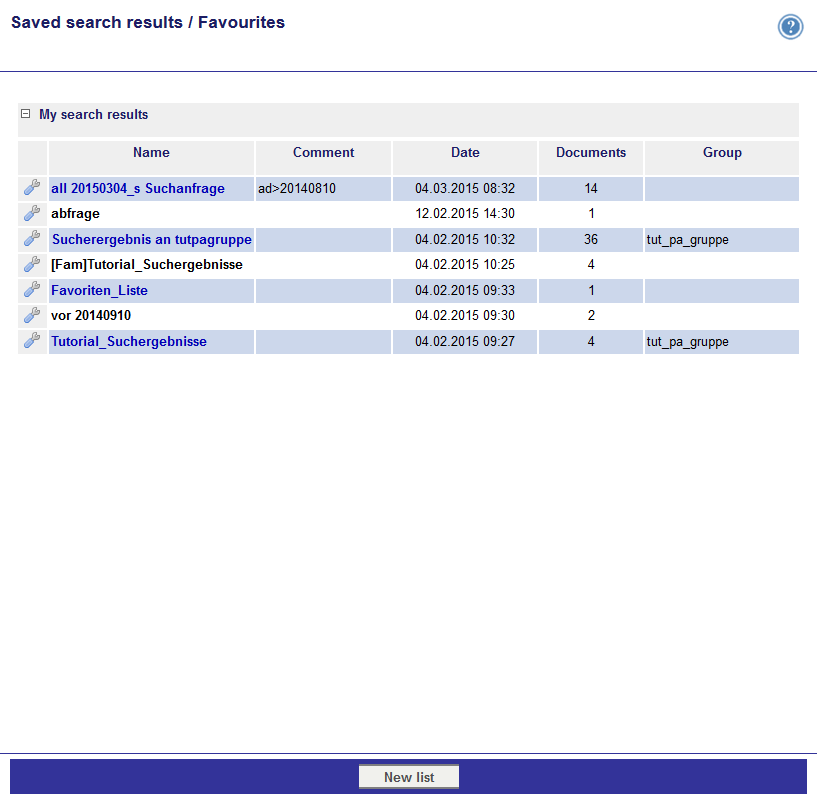Viewport: 820px width, 804px height.
Task: Select date 04.02.2015 10:25
Action: click(x=465, y=265)
